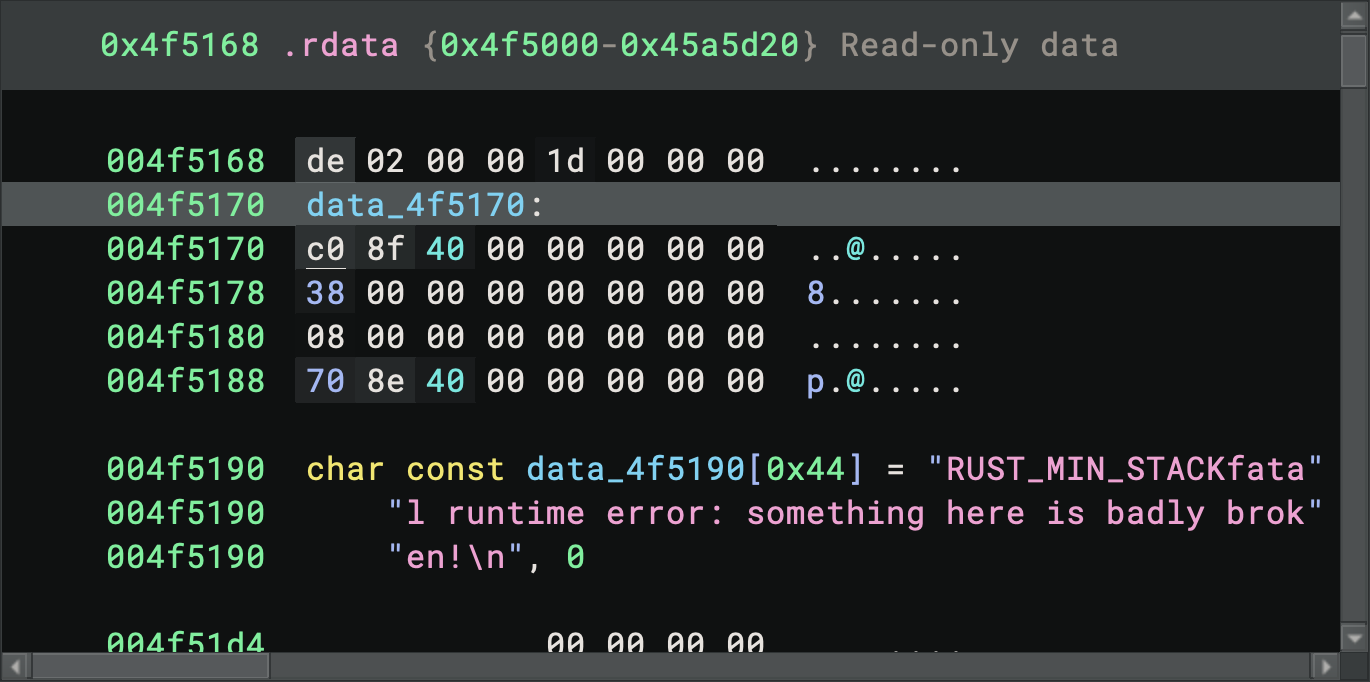Viewport: 1370px width, 682px height.
Task: Select the "en!\n" string continuation line
Action: pyautogui.click(x=456, y=557)
